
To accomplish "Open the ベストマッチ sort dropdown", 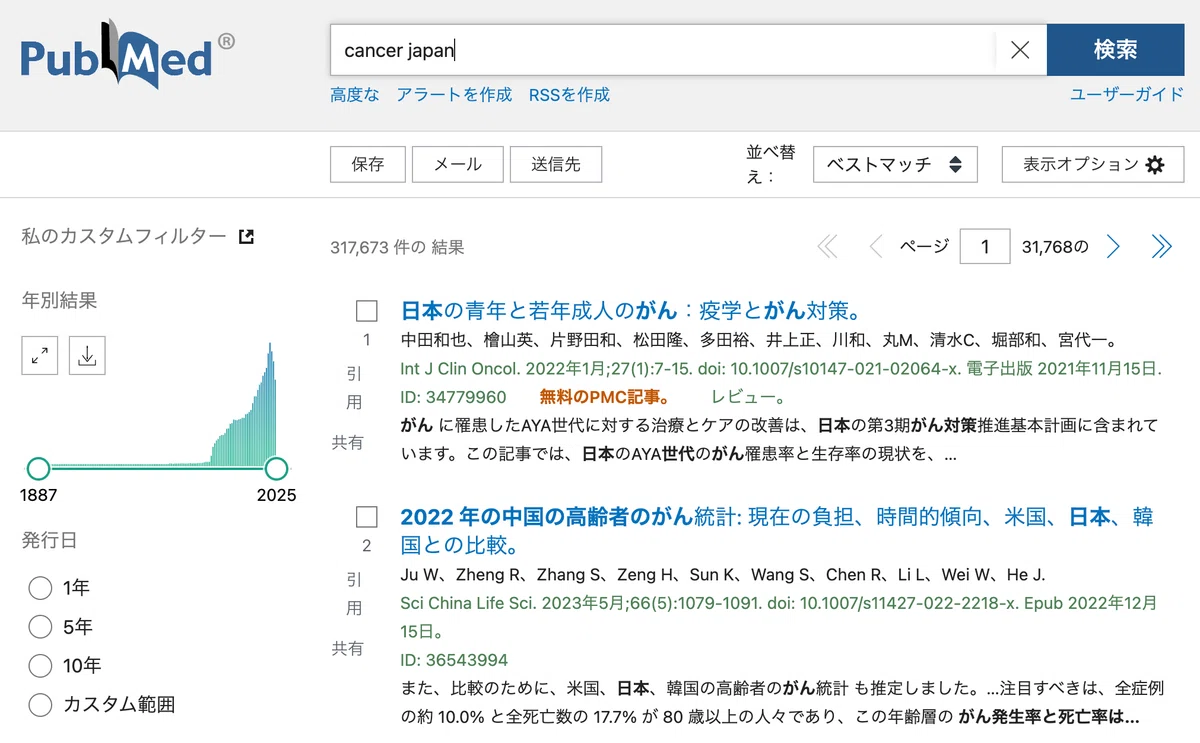I will coord(895,164).
